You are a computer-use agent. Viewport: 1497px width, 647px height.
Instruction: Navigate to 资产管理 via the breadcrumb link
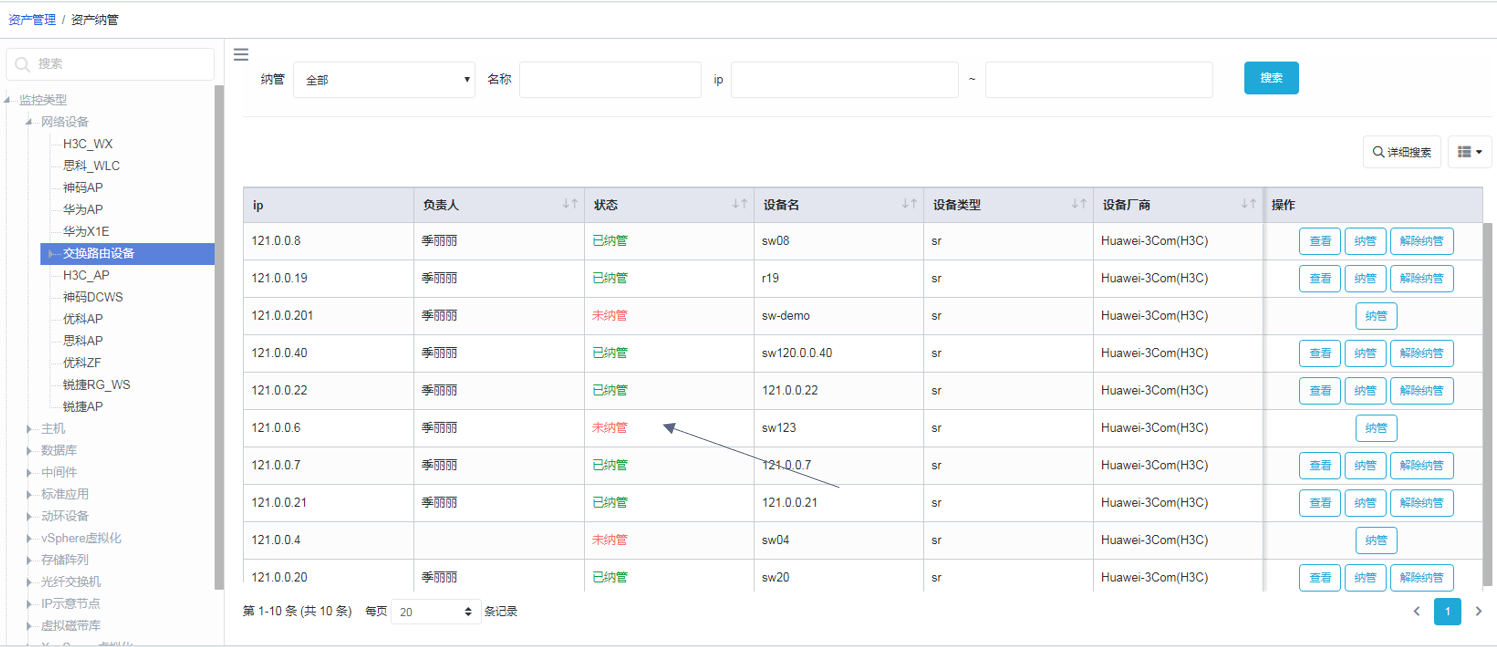pyautogui.click(x=31, y=18)
